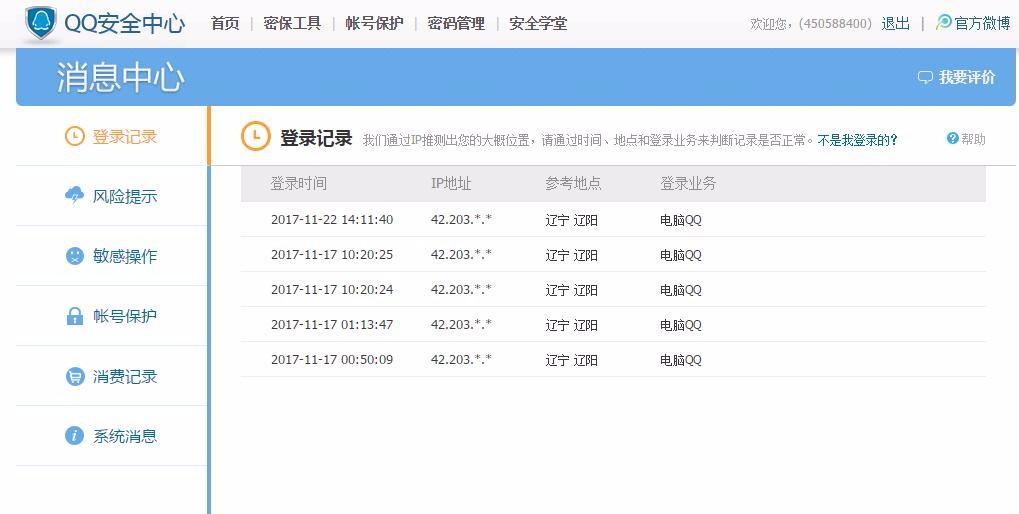Click the 我要评价 link
Image resolution: width=1019 pixels, height=514 pixels.
pyautogui.click(x=966, y=77)
